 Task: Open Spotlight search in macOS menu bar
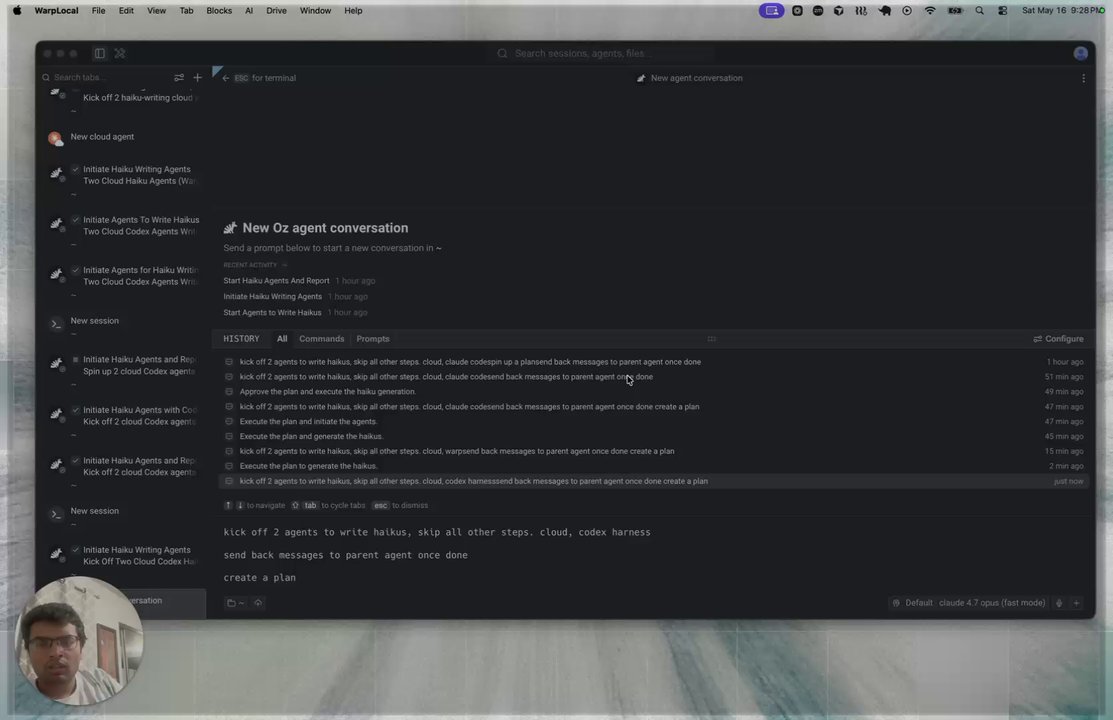(x=980, y=11)
